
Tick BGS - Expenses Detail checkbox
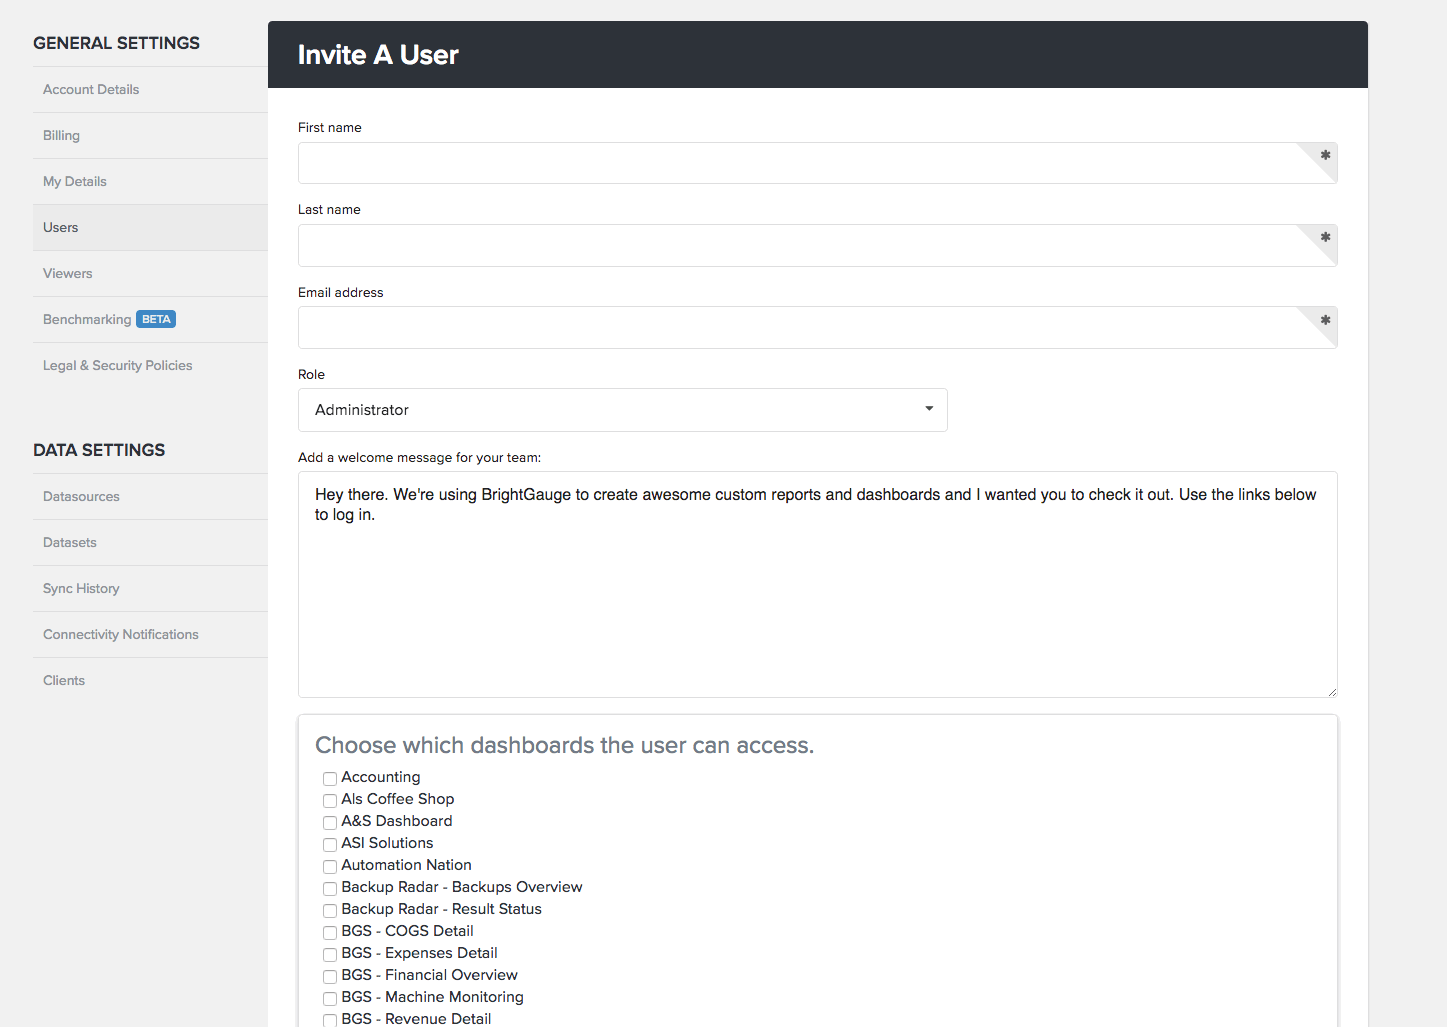[x=330, y=954]
